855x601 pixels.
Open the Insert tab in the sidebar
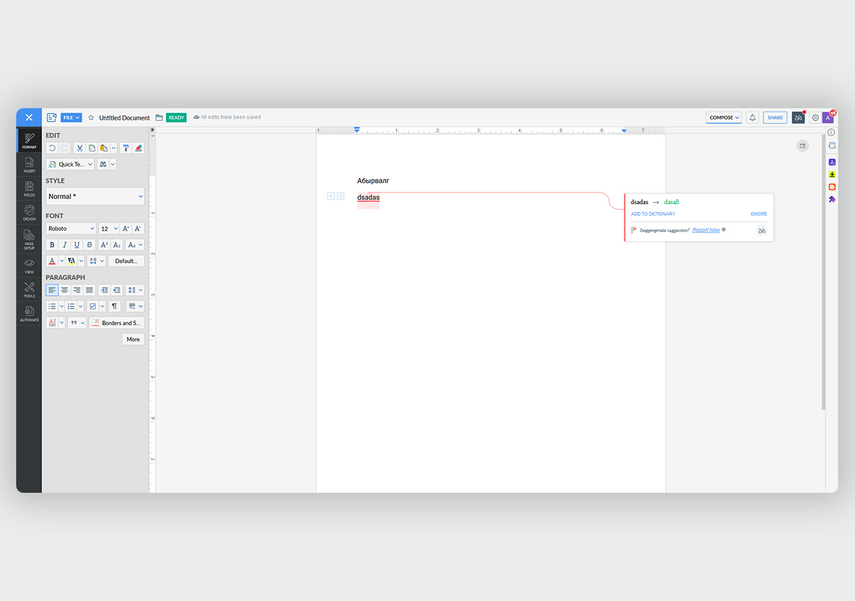pos(29,165)
